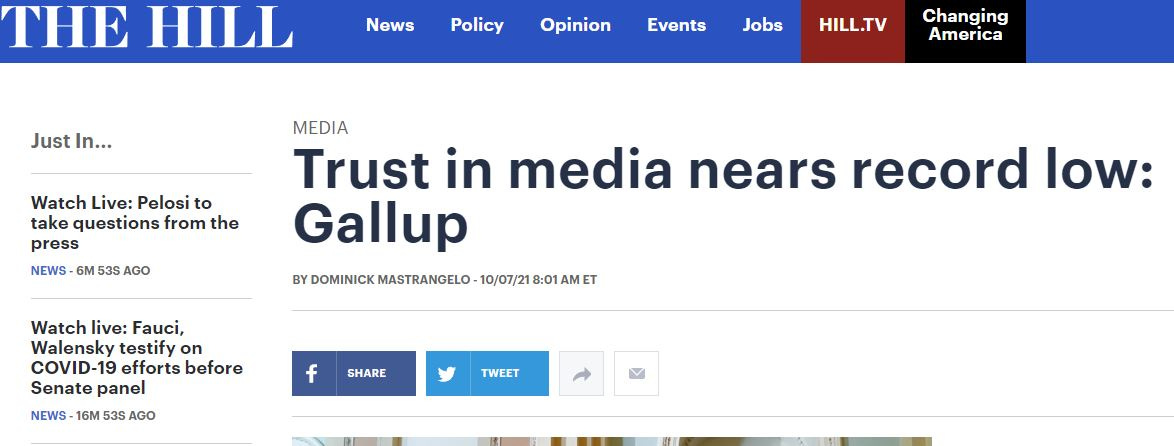Image resolution: width=1174 pixels, height=446 pixels.
Task: Select the Opinion tab
Action: (x=575, y=25)
